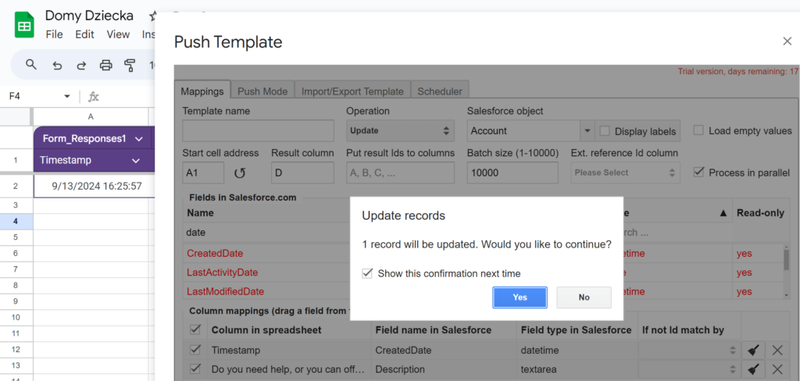
Task: Select column A header in spreadsheet
Action: click(x=91, y=117)
